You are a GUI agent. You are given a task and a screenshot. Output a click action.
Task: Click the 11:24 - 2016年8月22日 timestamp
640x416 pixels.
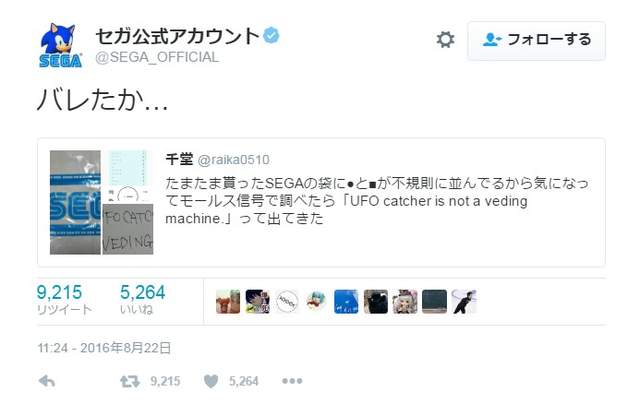point(104,348)
